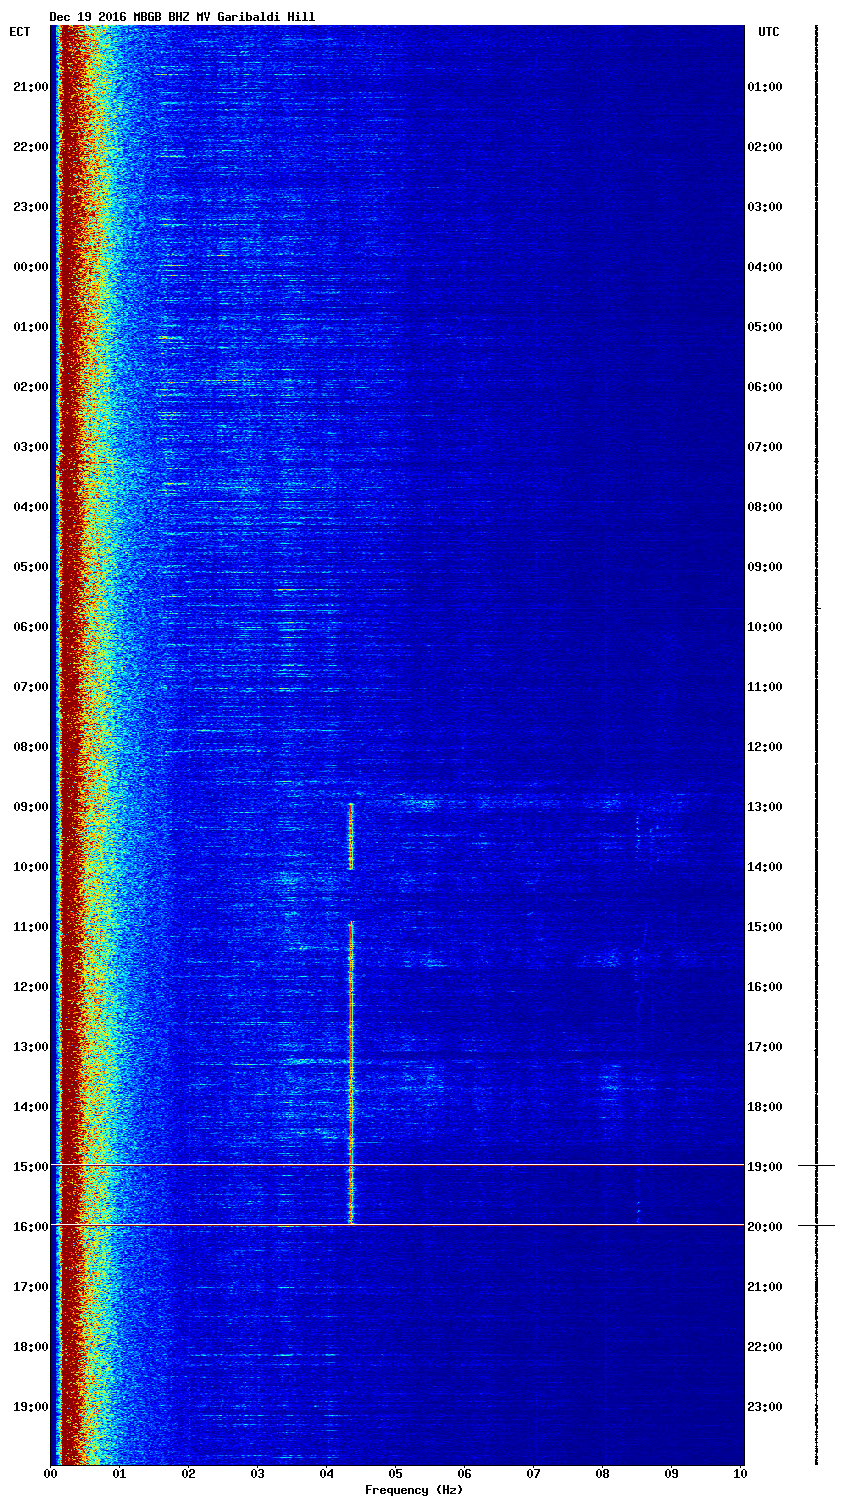Select the 00:00 ECT time label
This screenshot has width=852, height=1500.
click(x=30, y=267)
